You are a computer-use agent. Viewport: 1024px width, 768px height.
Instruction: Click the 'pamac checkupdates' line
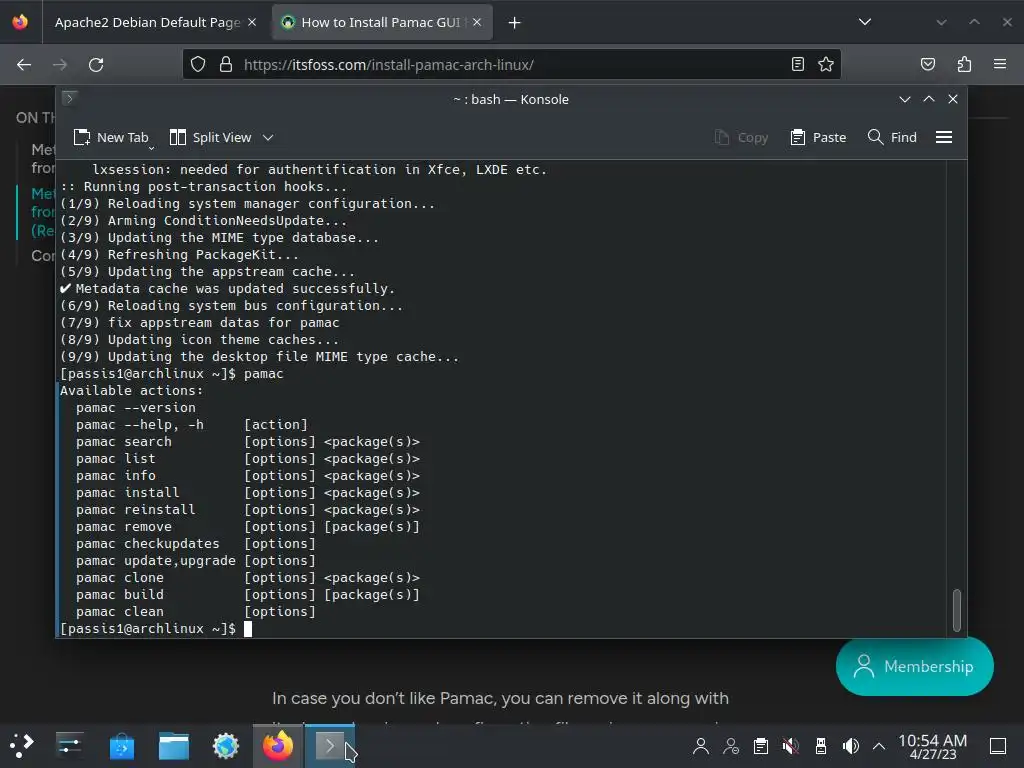pyautogui.click(x=195, y=543)
